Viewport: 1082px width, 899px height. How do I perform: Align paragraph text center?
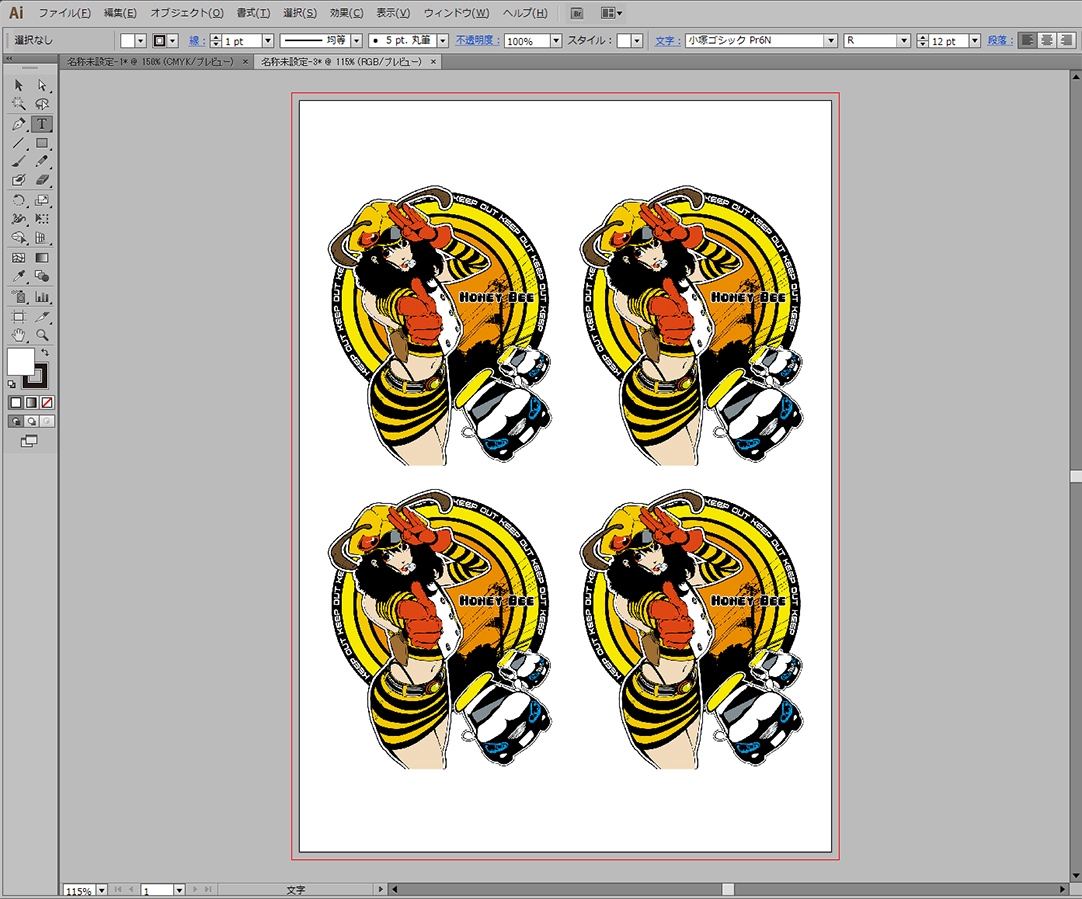(x=1047, y=41)
